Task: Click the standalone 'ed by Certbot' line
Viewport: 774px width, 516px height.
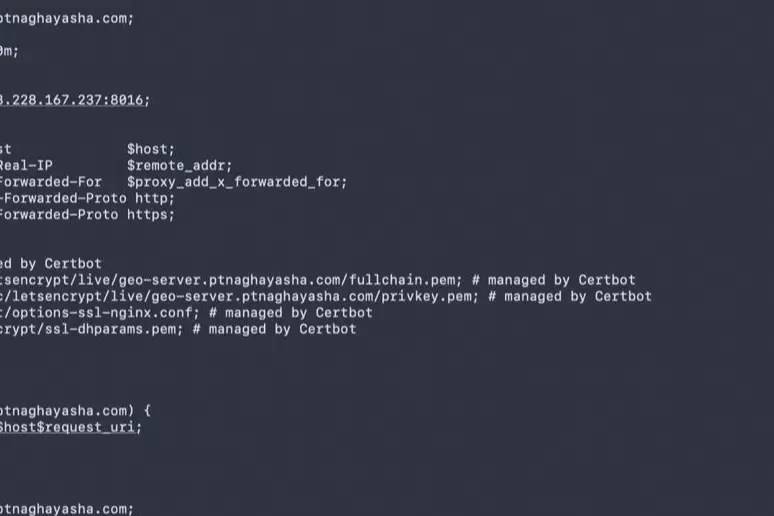Action: [50, 263]
